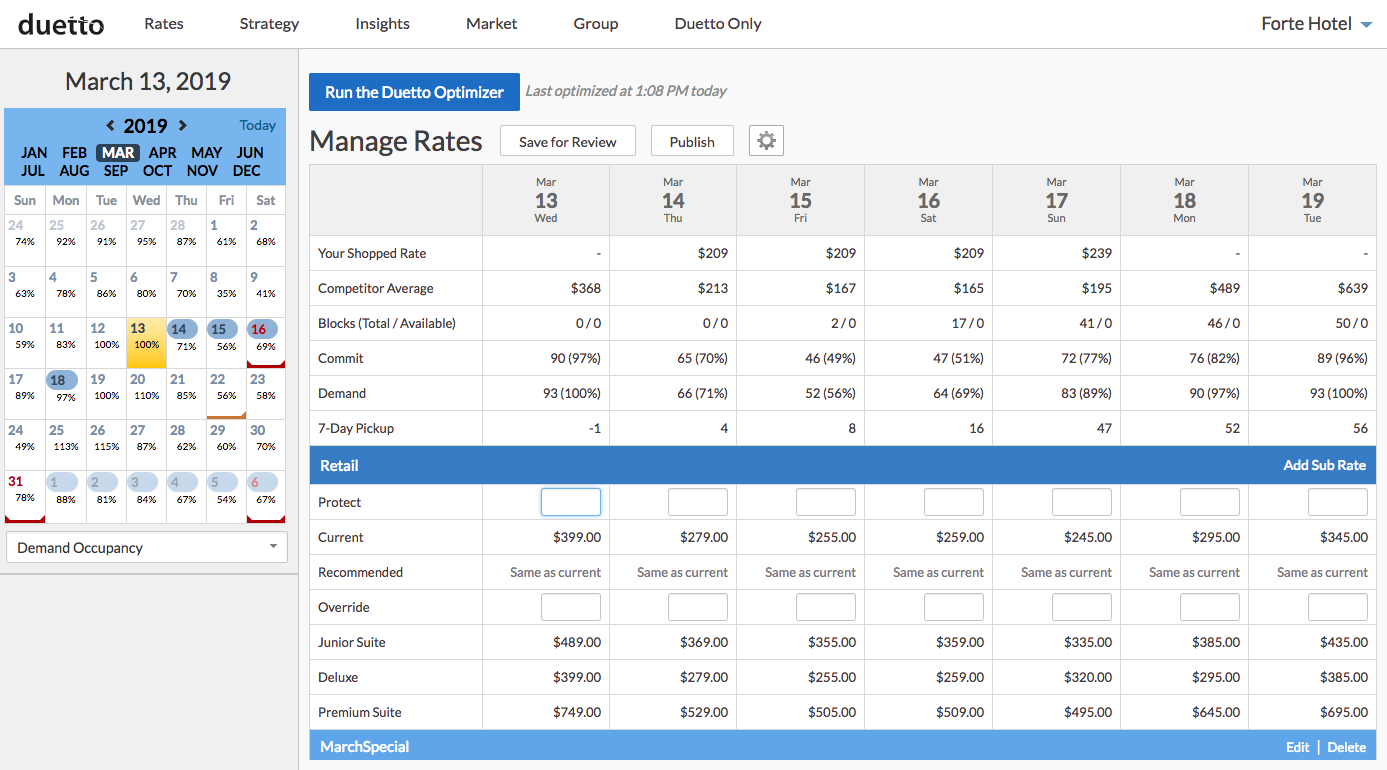Click Add Sub Rate in Retail header

(1324, 465)
